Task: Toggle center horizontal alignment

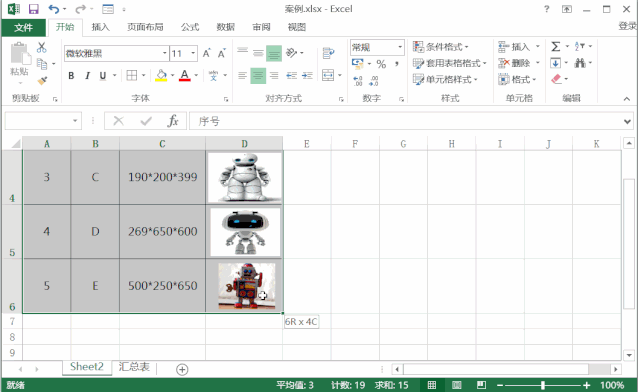Action: (x=258, y=76)
